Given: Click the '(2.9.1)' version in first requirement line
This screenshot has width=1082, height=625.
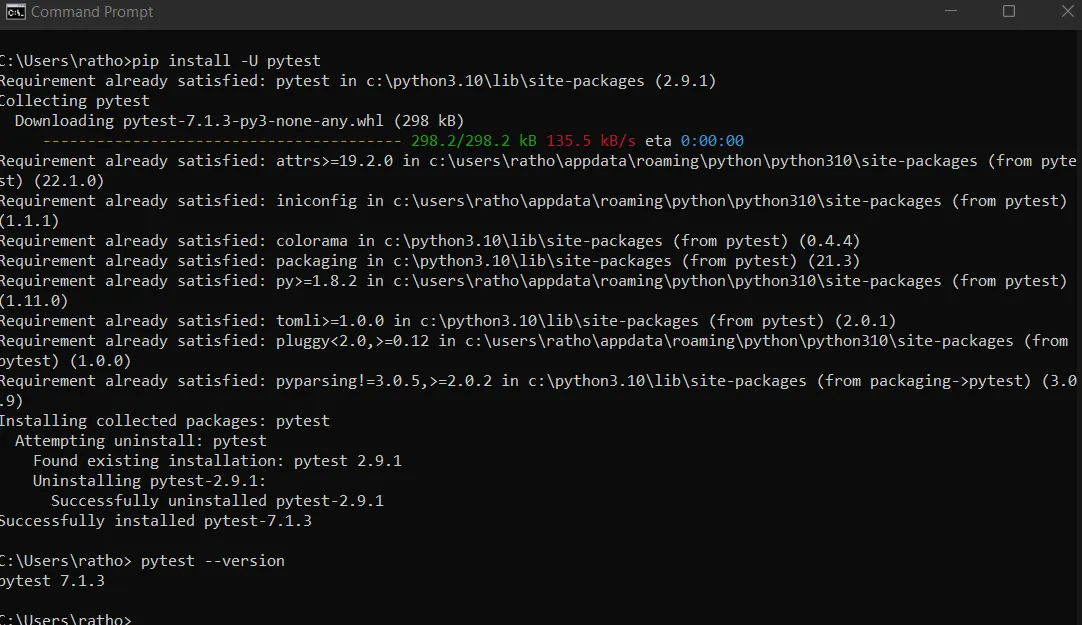Looking at the screenshot, I should point(685,81).
